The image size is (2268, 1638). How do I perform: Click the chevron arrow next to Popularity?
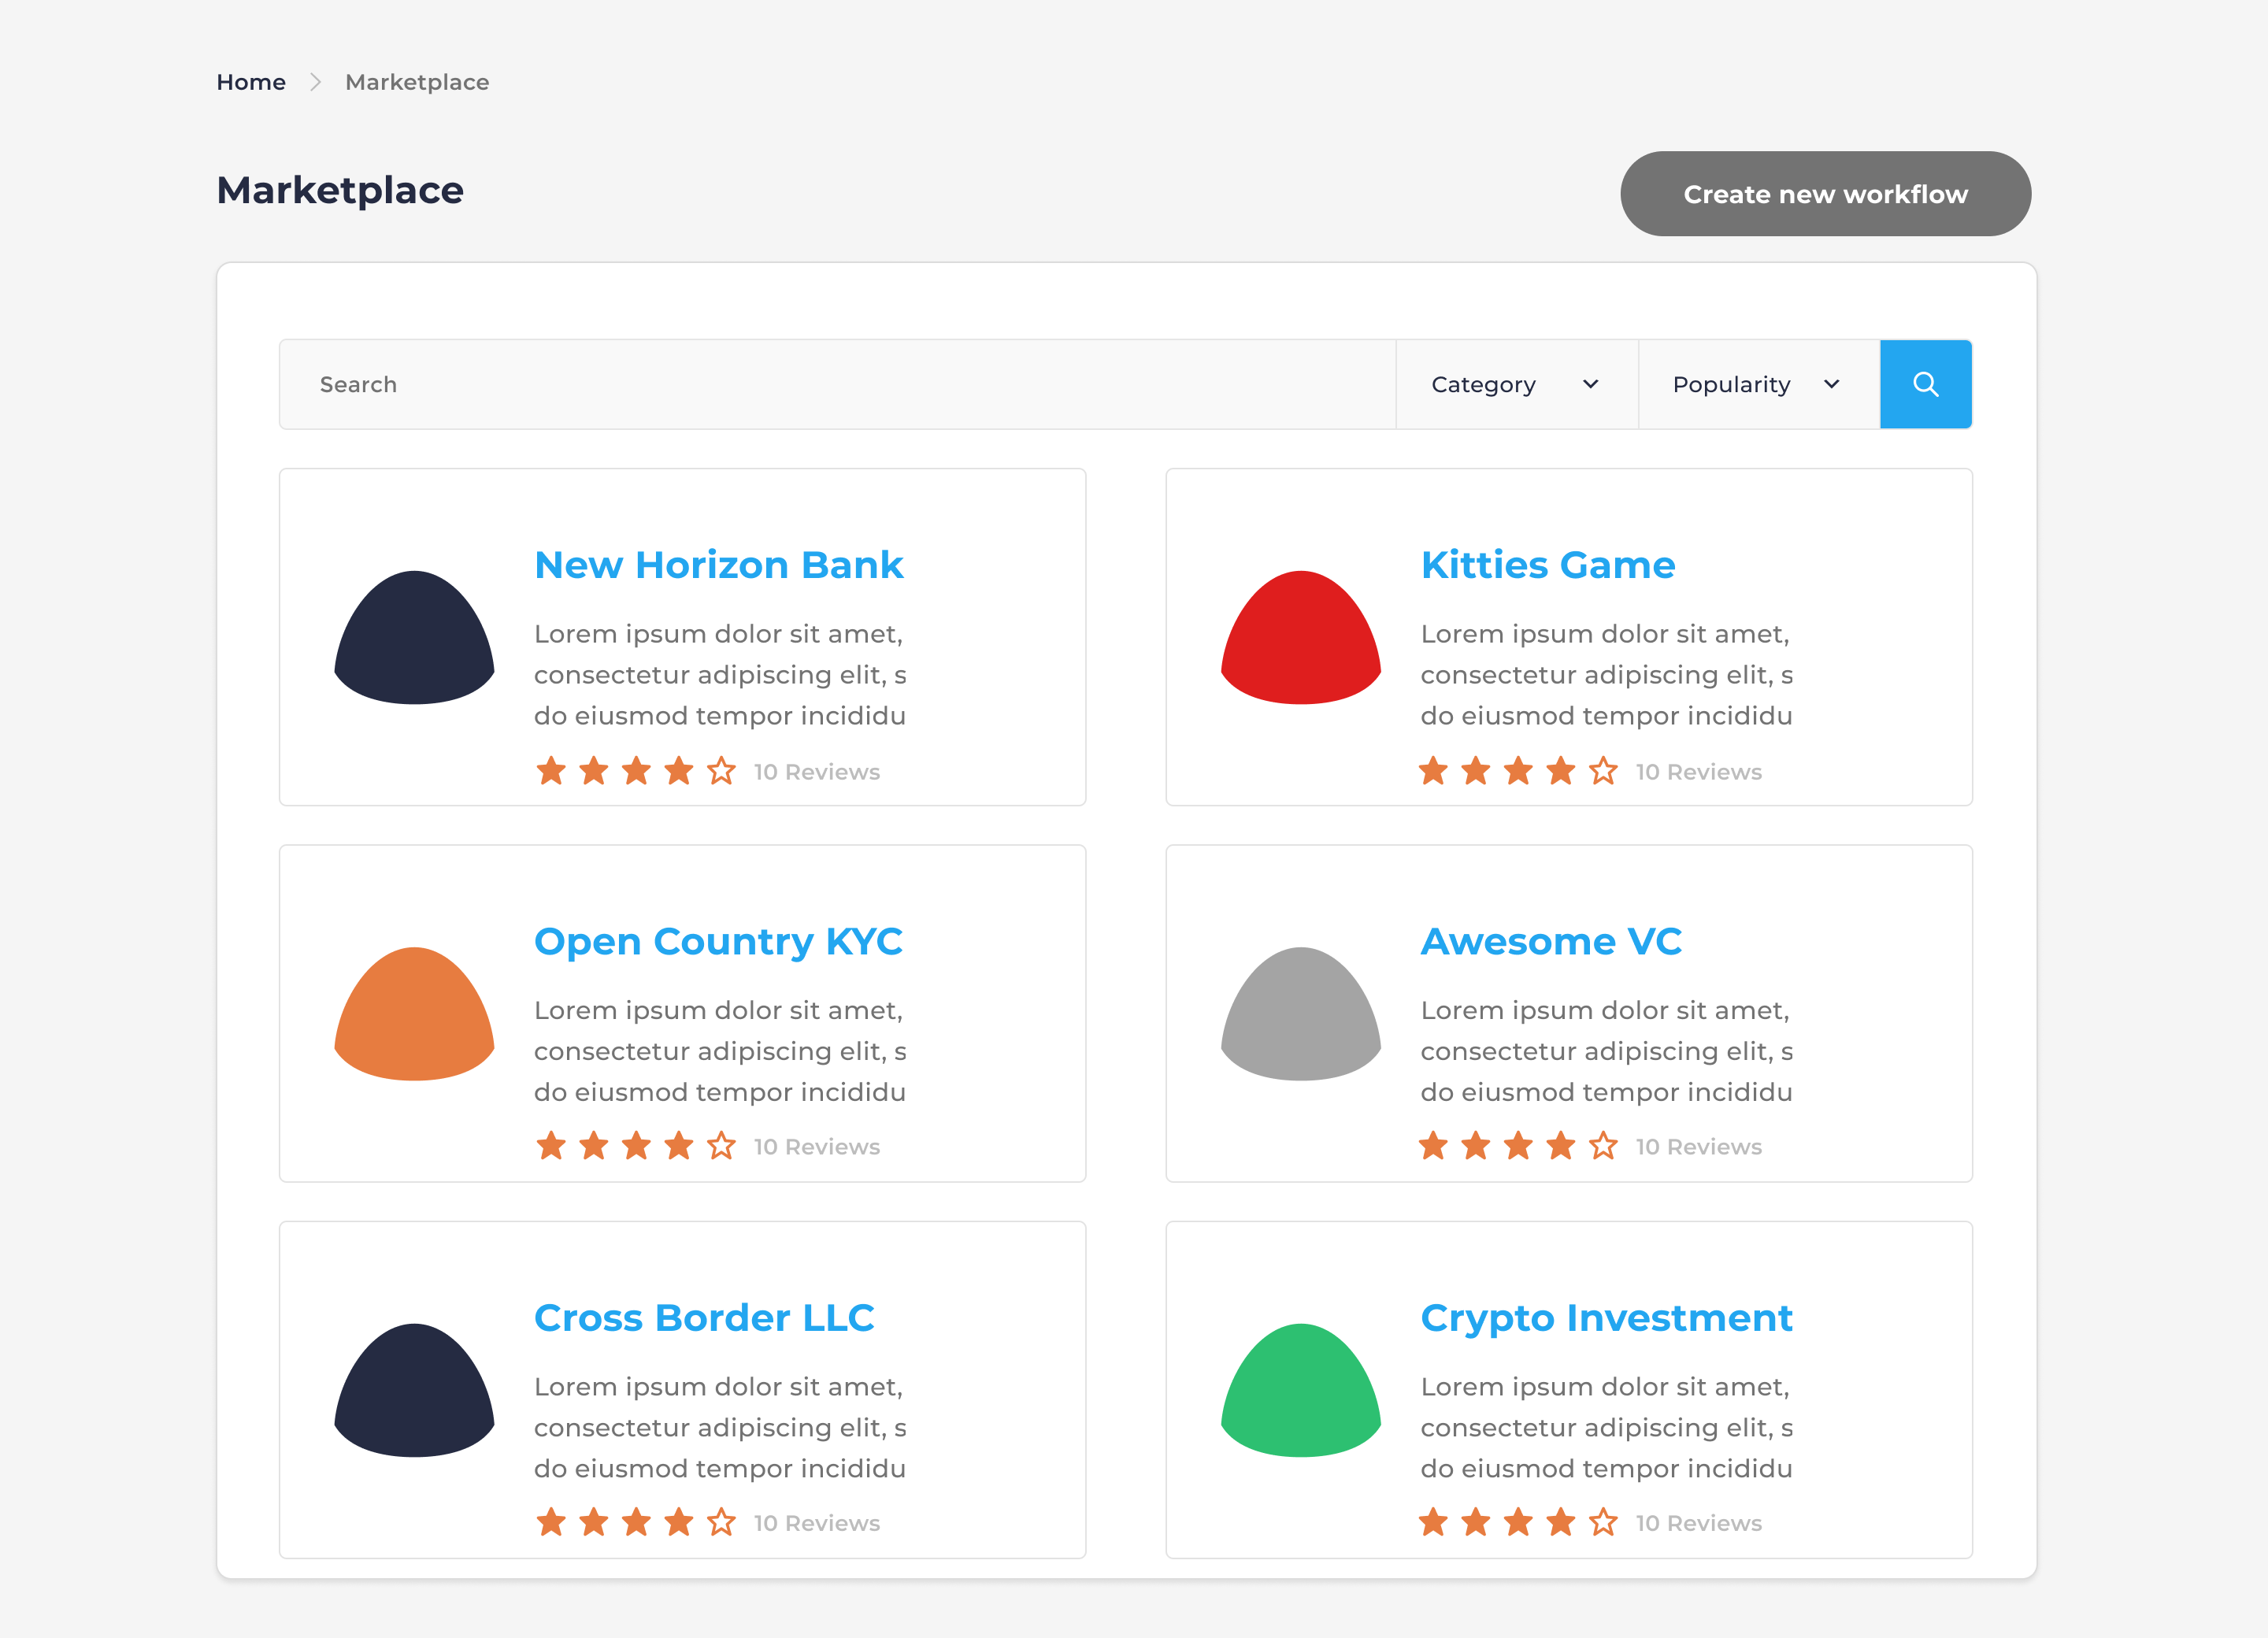[x=1831, y=384]
